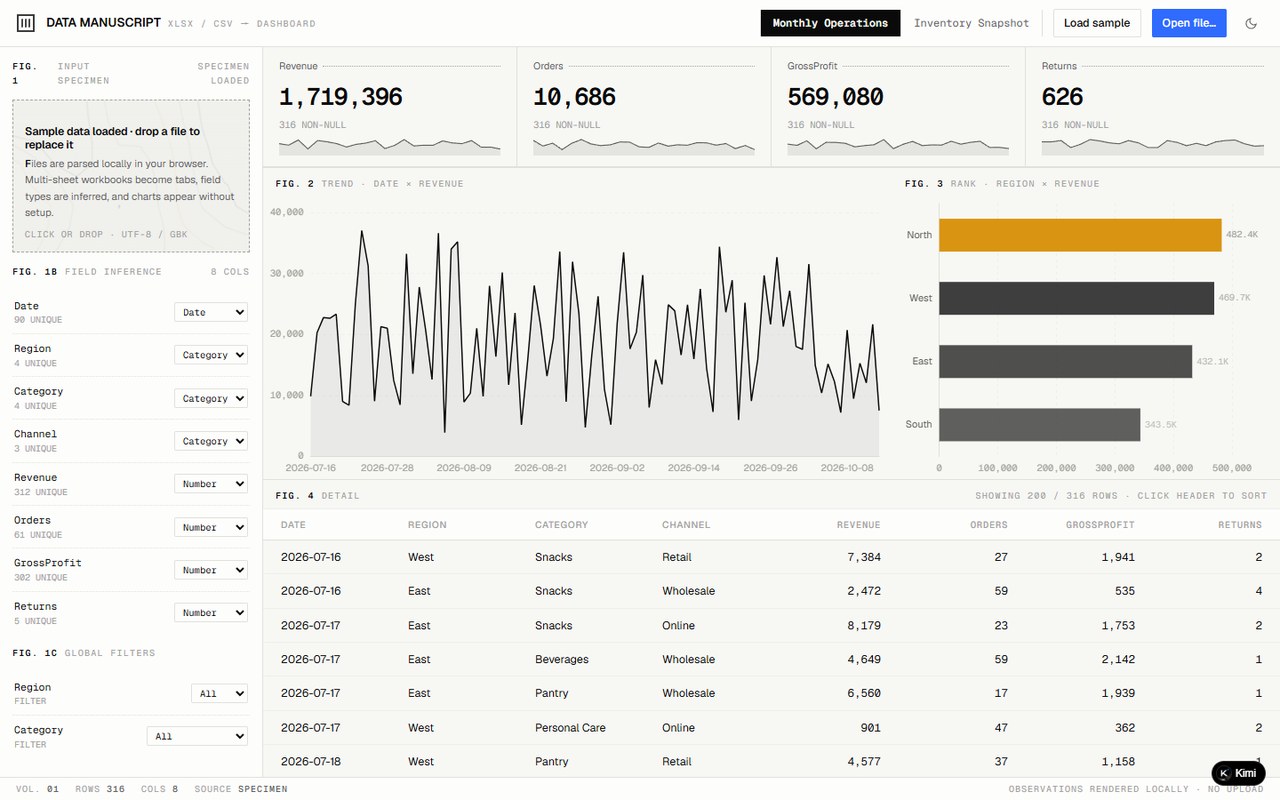Click the Data Manuscript logo icon
The height and width of the screenshot is (800, 1280).
click(x=26, y=23)
